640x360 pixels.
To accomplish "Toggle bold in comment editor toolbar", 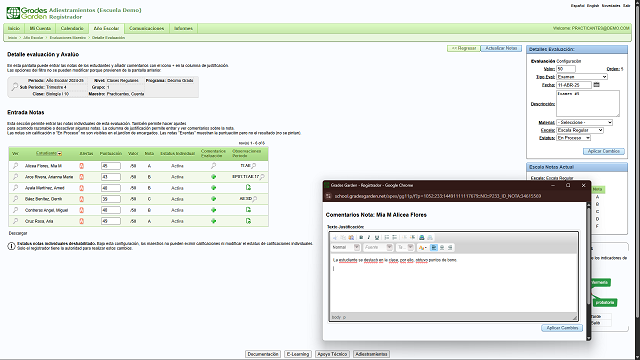I will (361, 237).
